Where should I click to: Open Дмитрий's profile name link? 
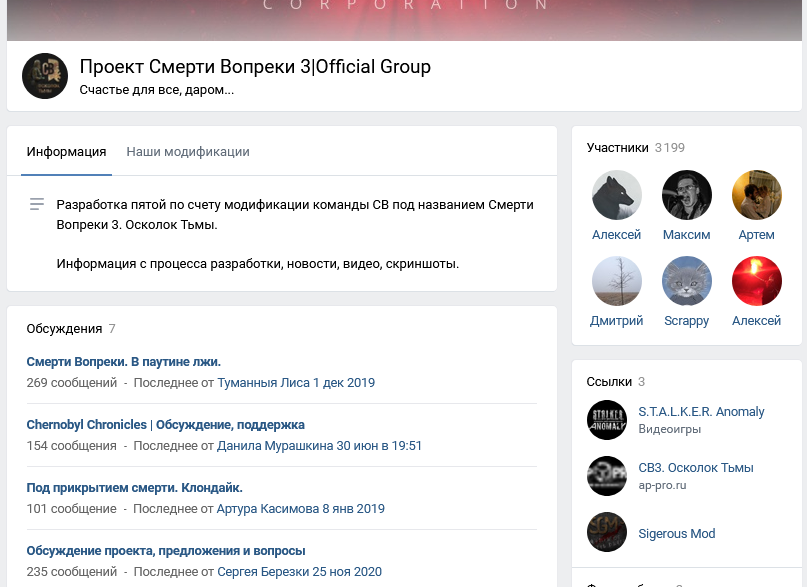pyautogui.click(x=617, y=321)
